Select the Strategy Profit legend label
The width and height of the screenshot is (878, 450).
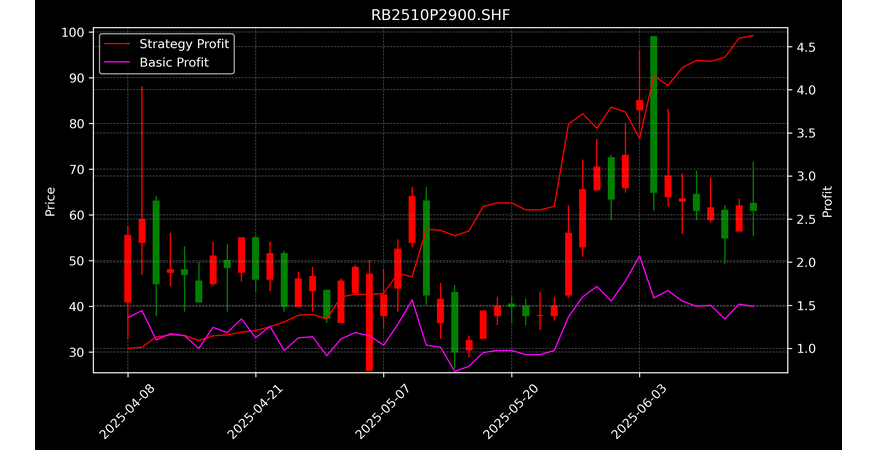click(x=184, y=44)
